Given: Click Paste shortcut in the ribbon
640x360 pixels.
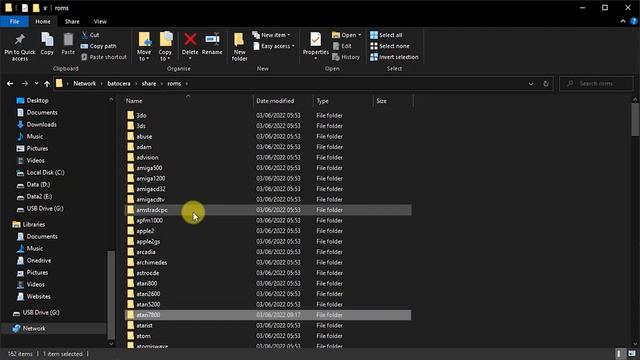Looking at the screenshot, I should click(104, 57).
